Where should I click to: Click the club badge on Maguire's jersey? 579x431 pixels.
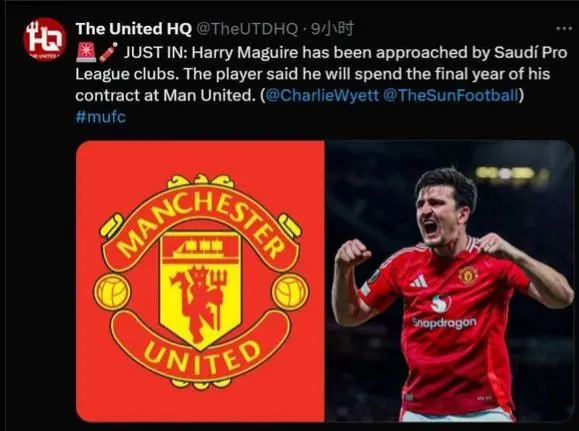(468, 275)
